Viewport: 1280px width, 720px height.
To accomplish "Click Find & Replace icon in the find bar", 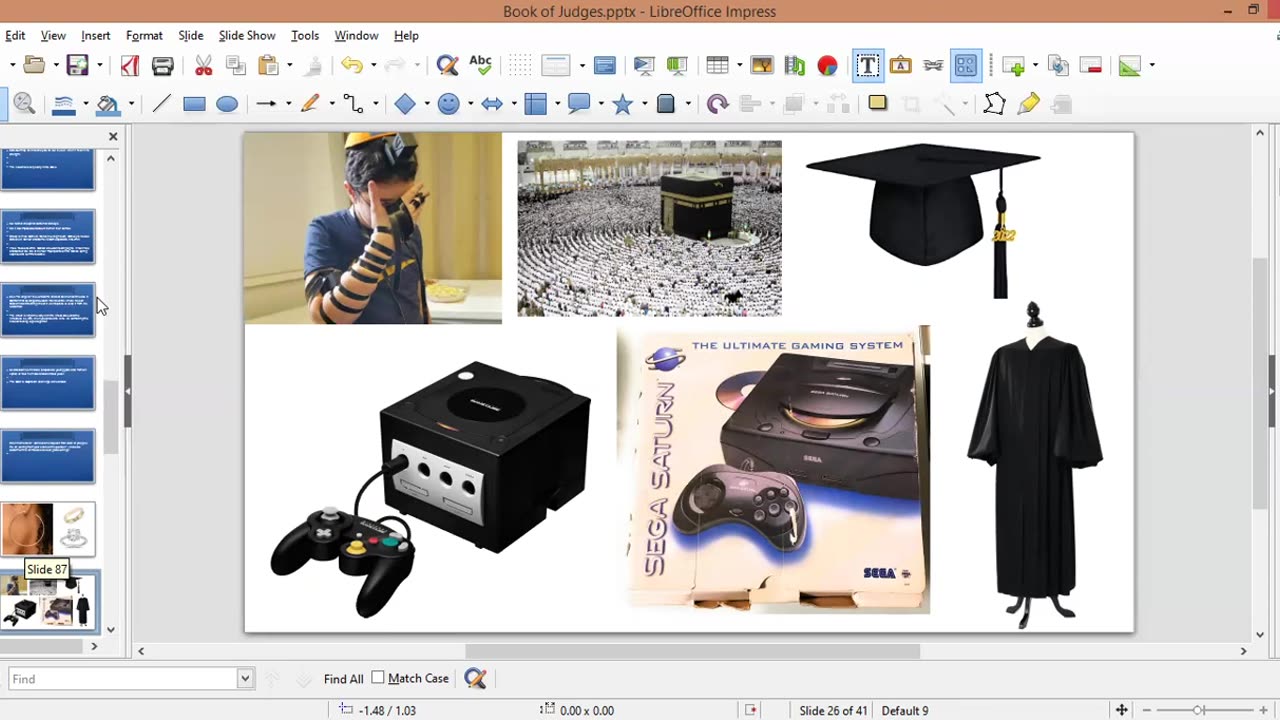I will click(x=475, y=679).
